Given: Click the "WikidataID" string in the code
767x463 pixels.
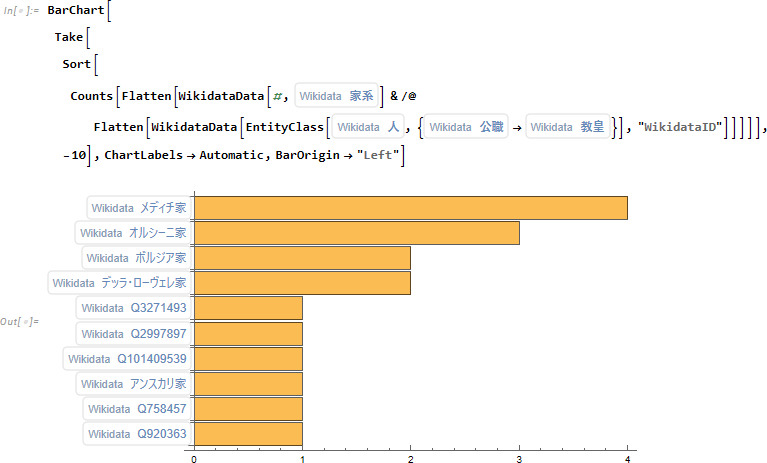Looking at the screenshot, I should (678, 127).
